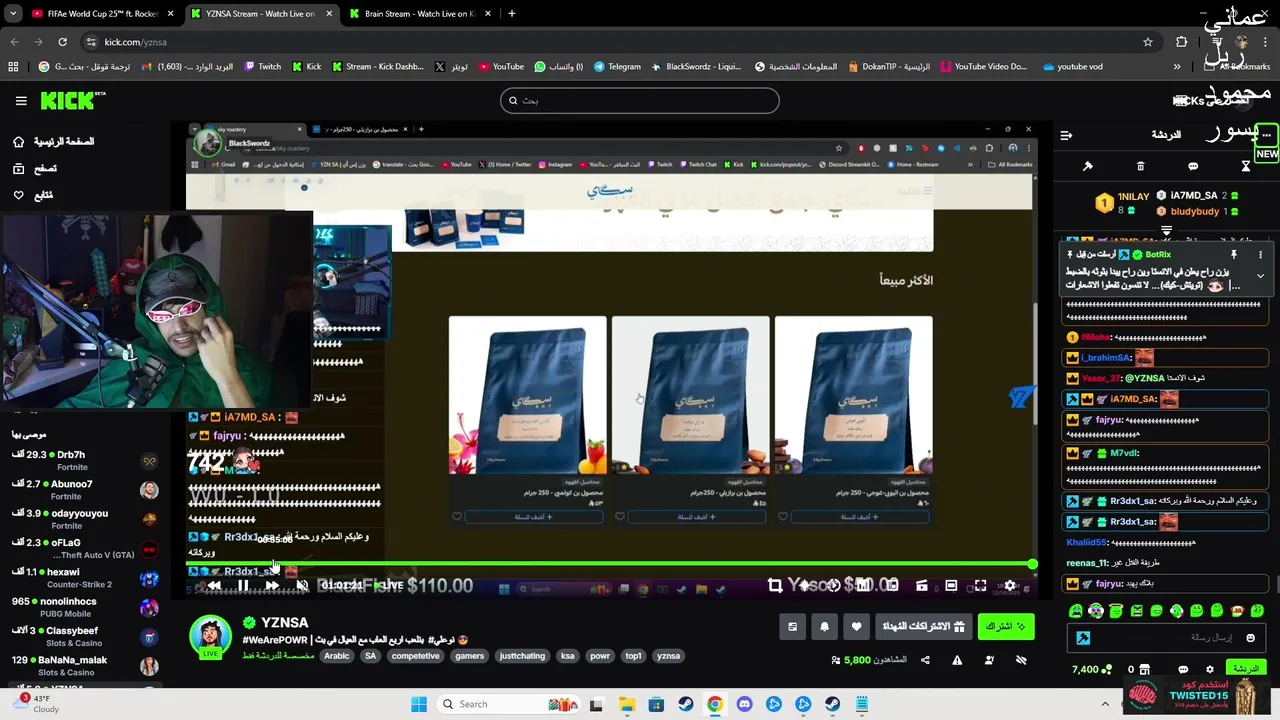Focus the Kick search field
This screenshot has width=1280, height=720.
pos(640,100)
